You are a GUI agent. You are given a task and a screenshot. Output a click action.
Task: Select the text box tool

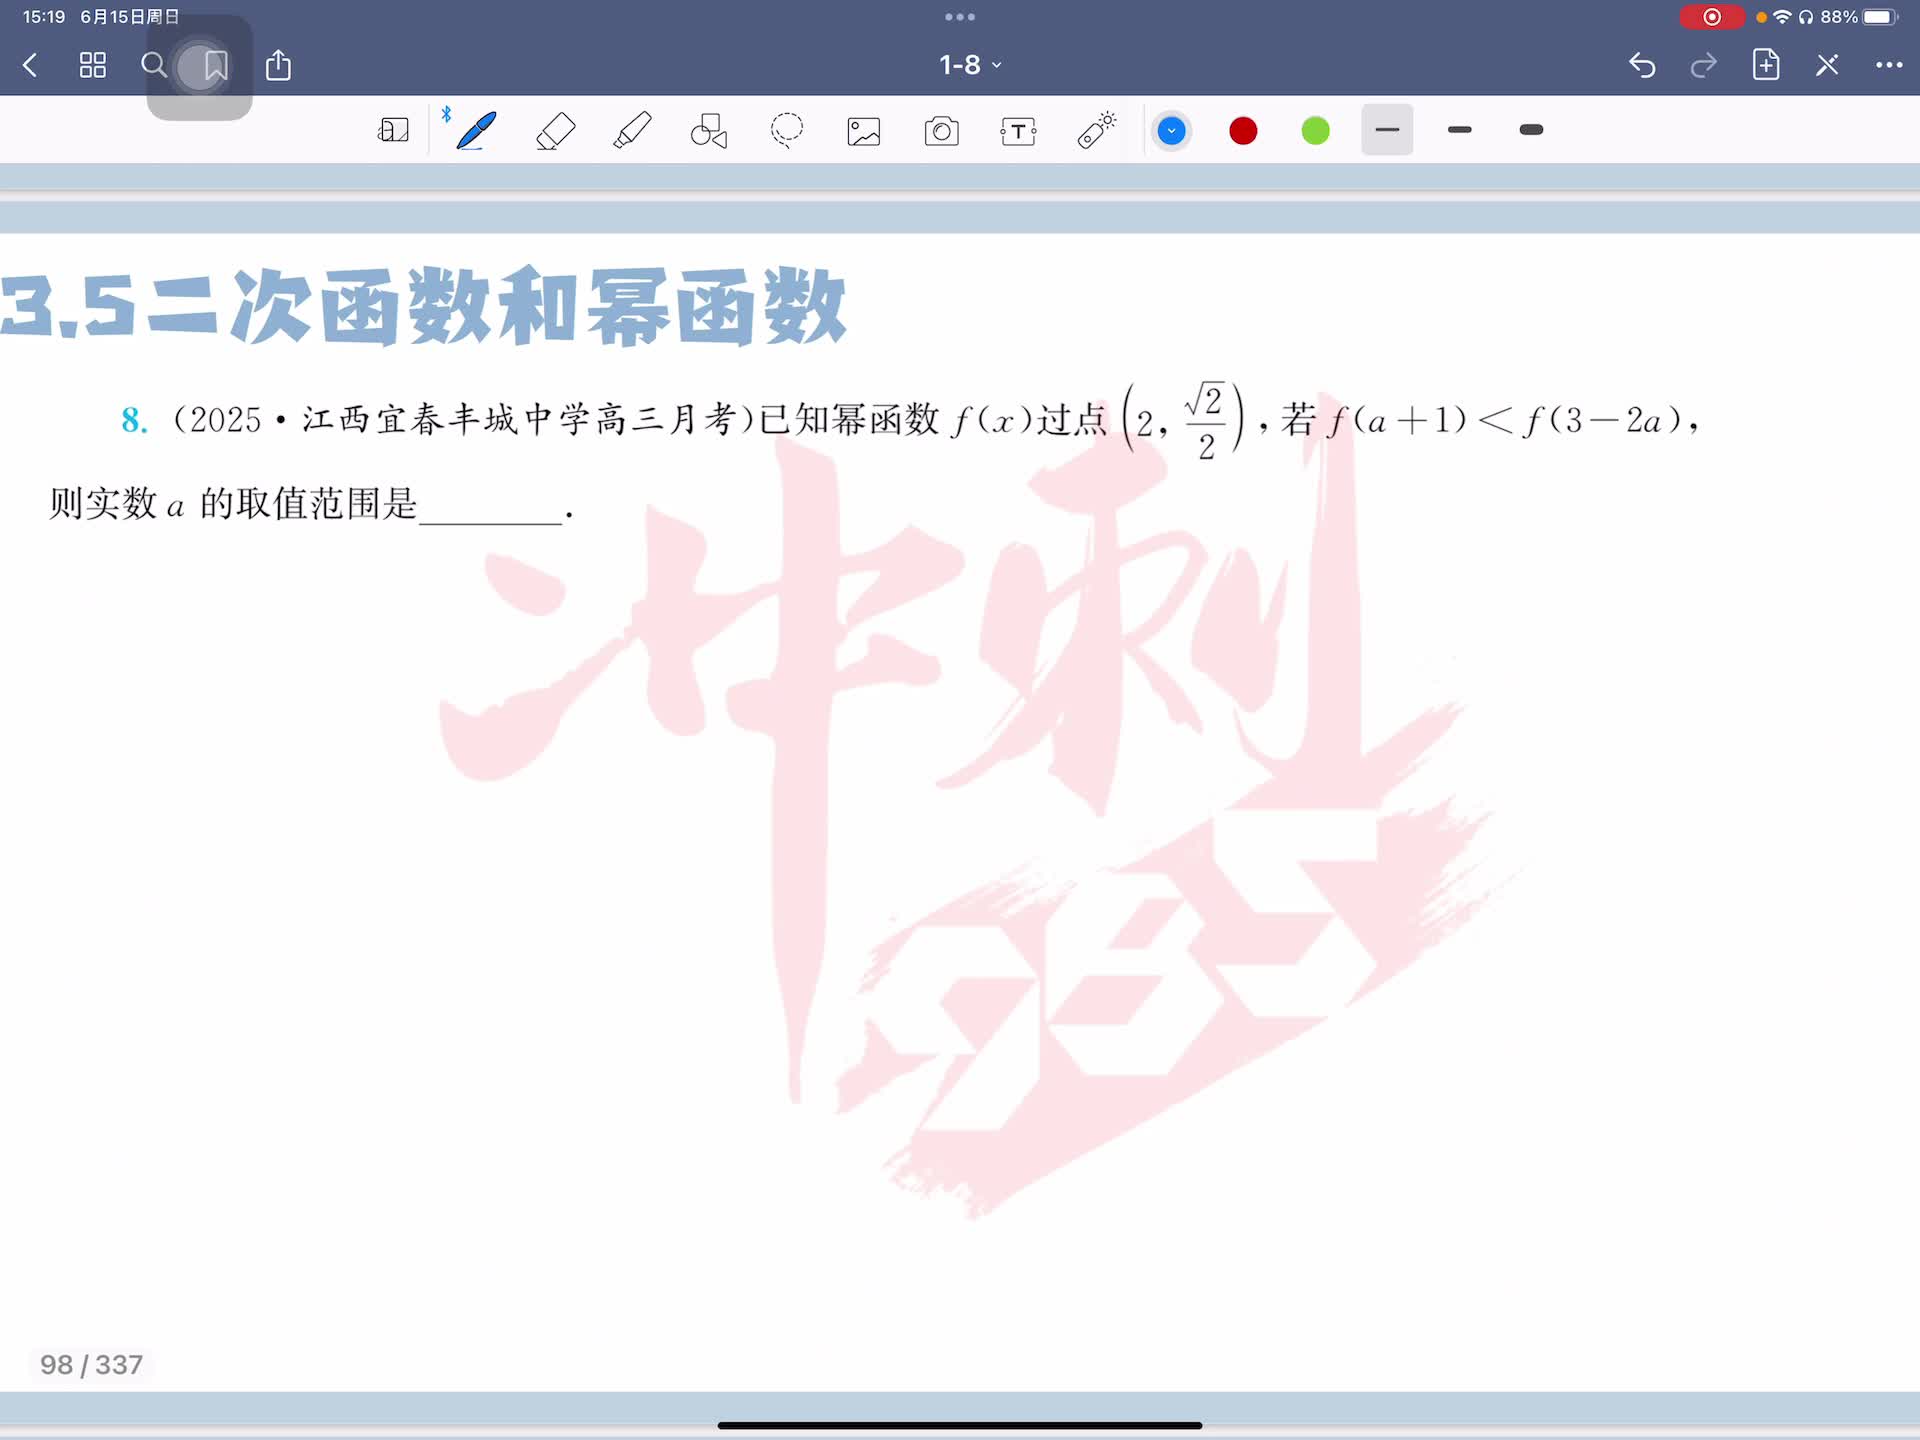click(1018, 131)
